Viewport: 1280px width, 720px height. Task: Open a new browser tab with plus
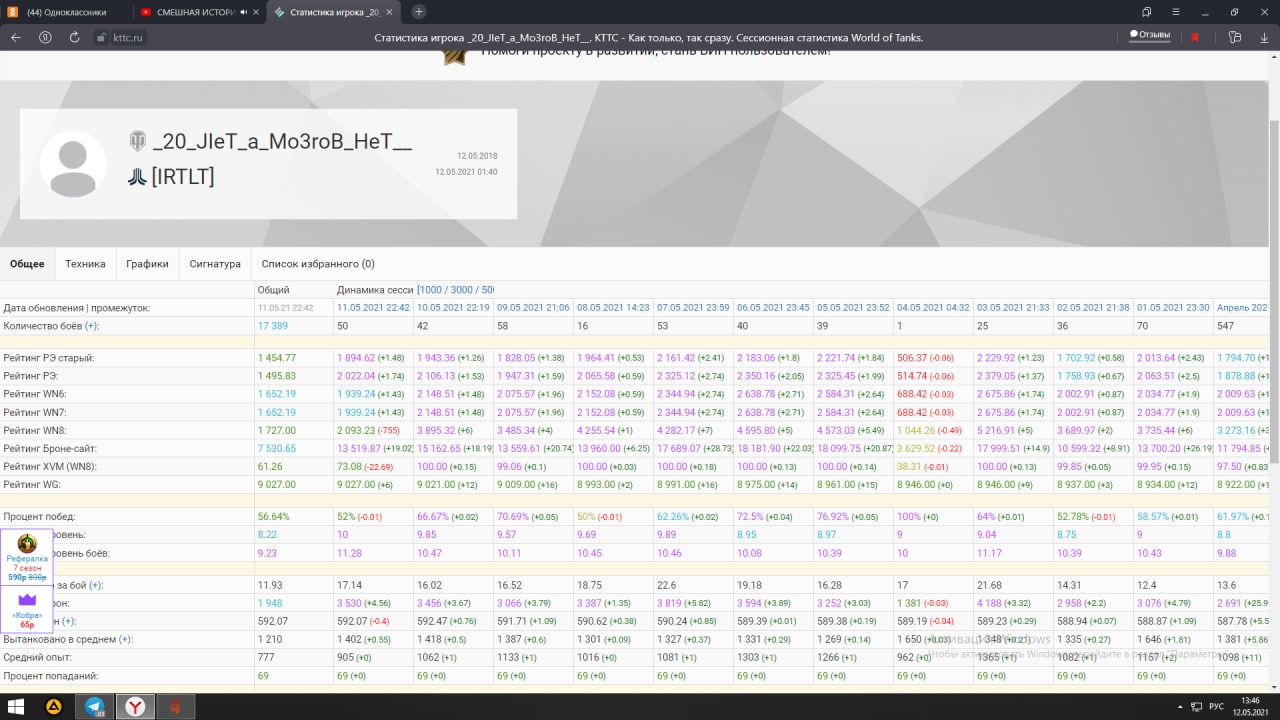[419, 12]
